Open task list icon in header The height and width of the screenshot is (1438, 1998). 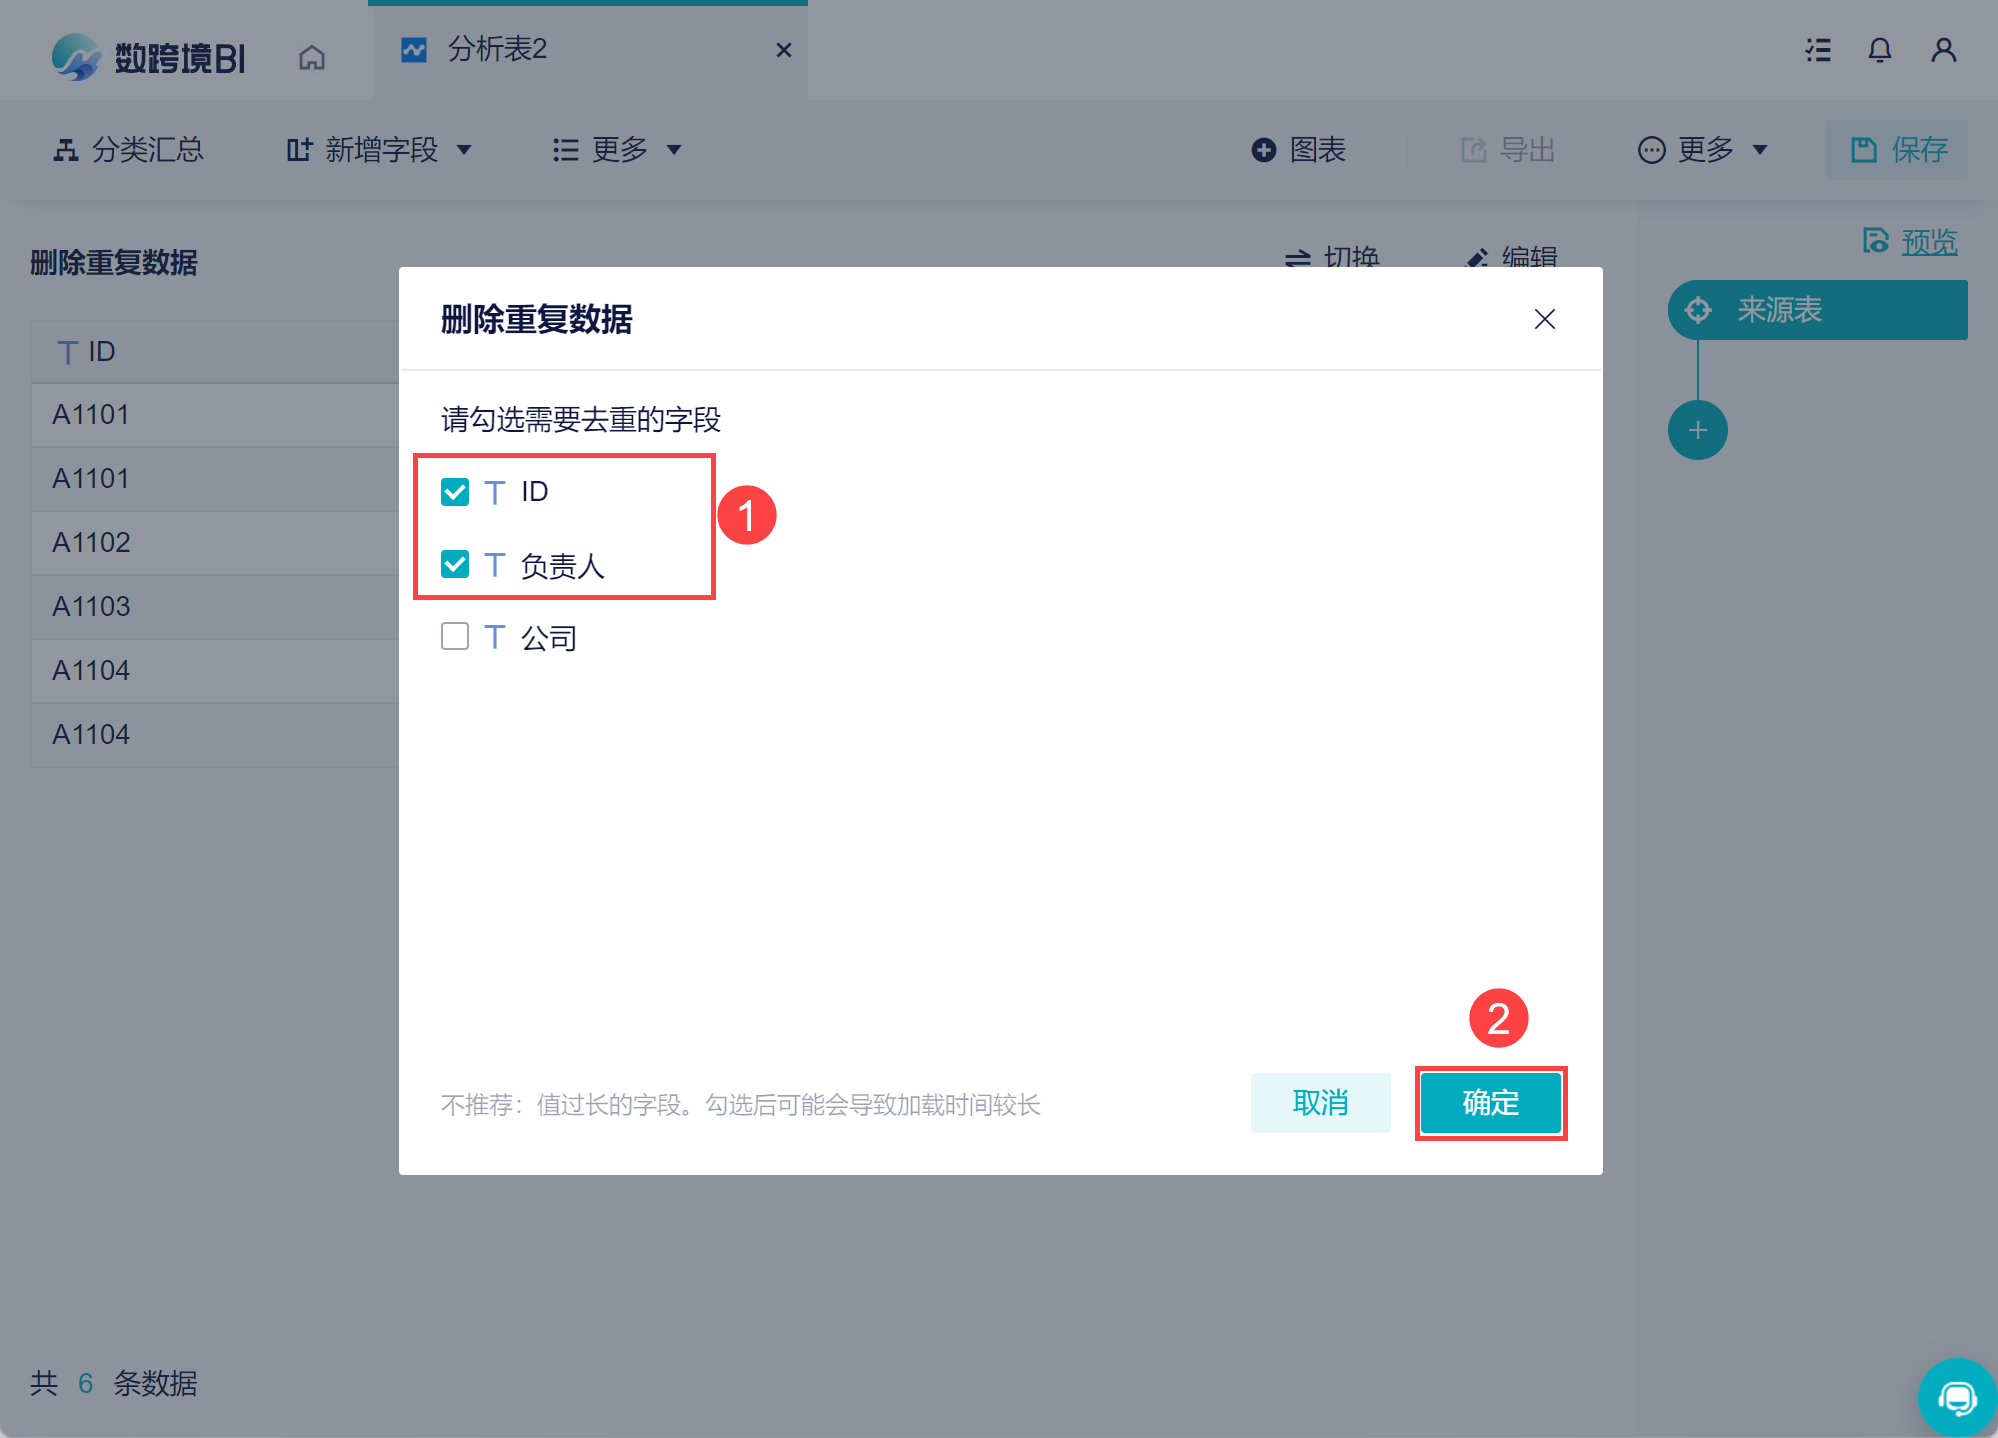1818,50
